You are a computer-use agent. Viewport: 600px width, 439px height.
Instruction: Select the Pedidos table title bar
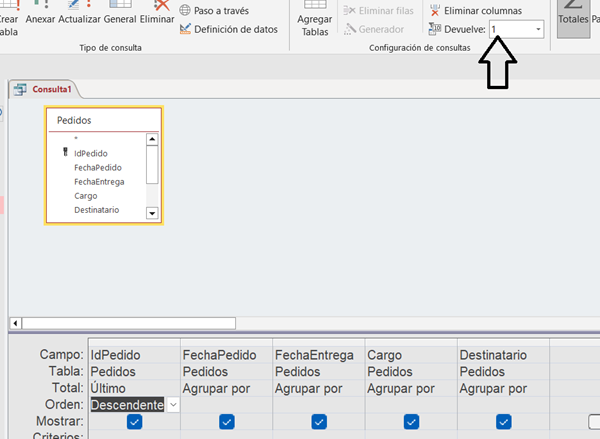tap(104, 120)
